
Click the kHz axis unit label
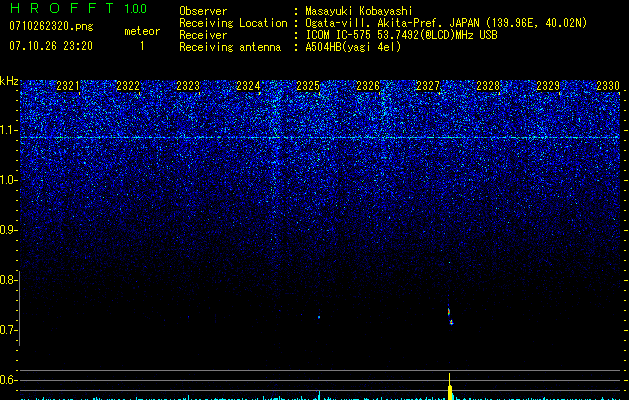coord(9,81)
